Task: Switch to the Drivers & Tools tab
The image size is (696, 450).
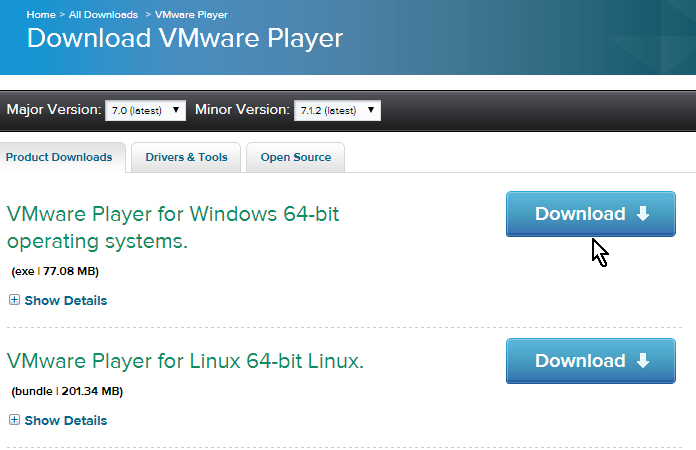Action: coord(186,157)
